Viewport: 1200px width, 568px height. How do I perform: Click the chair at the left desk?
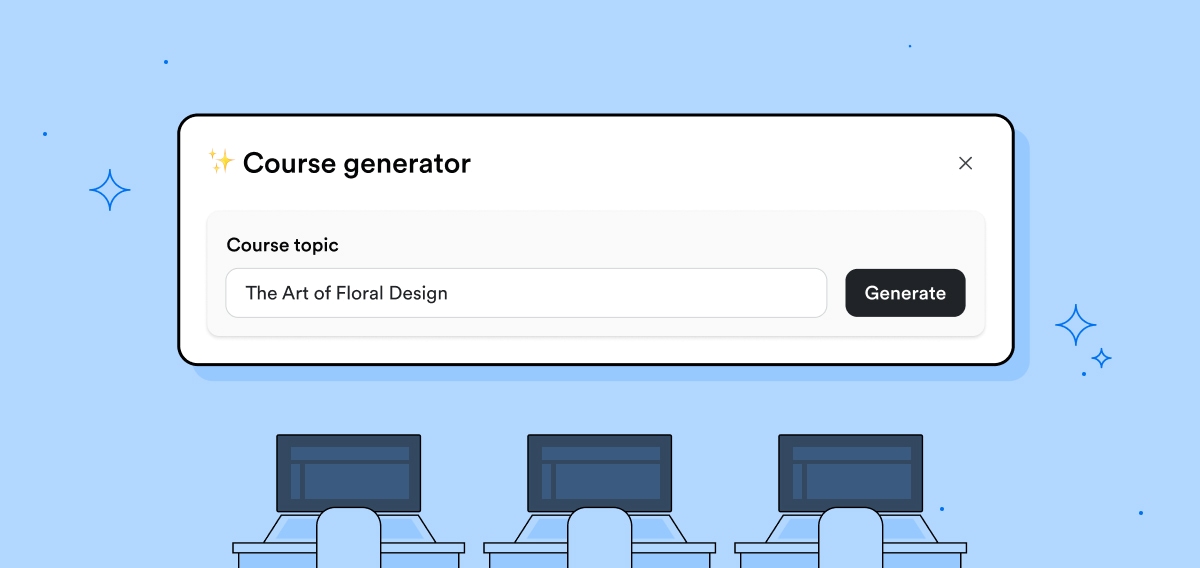349,537
